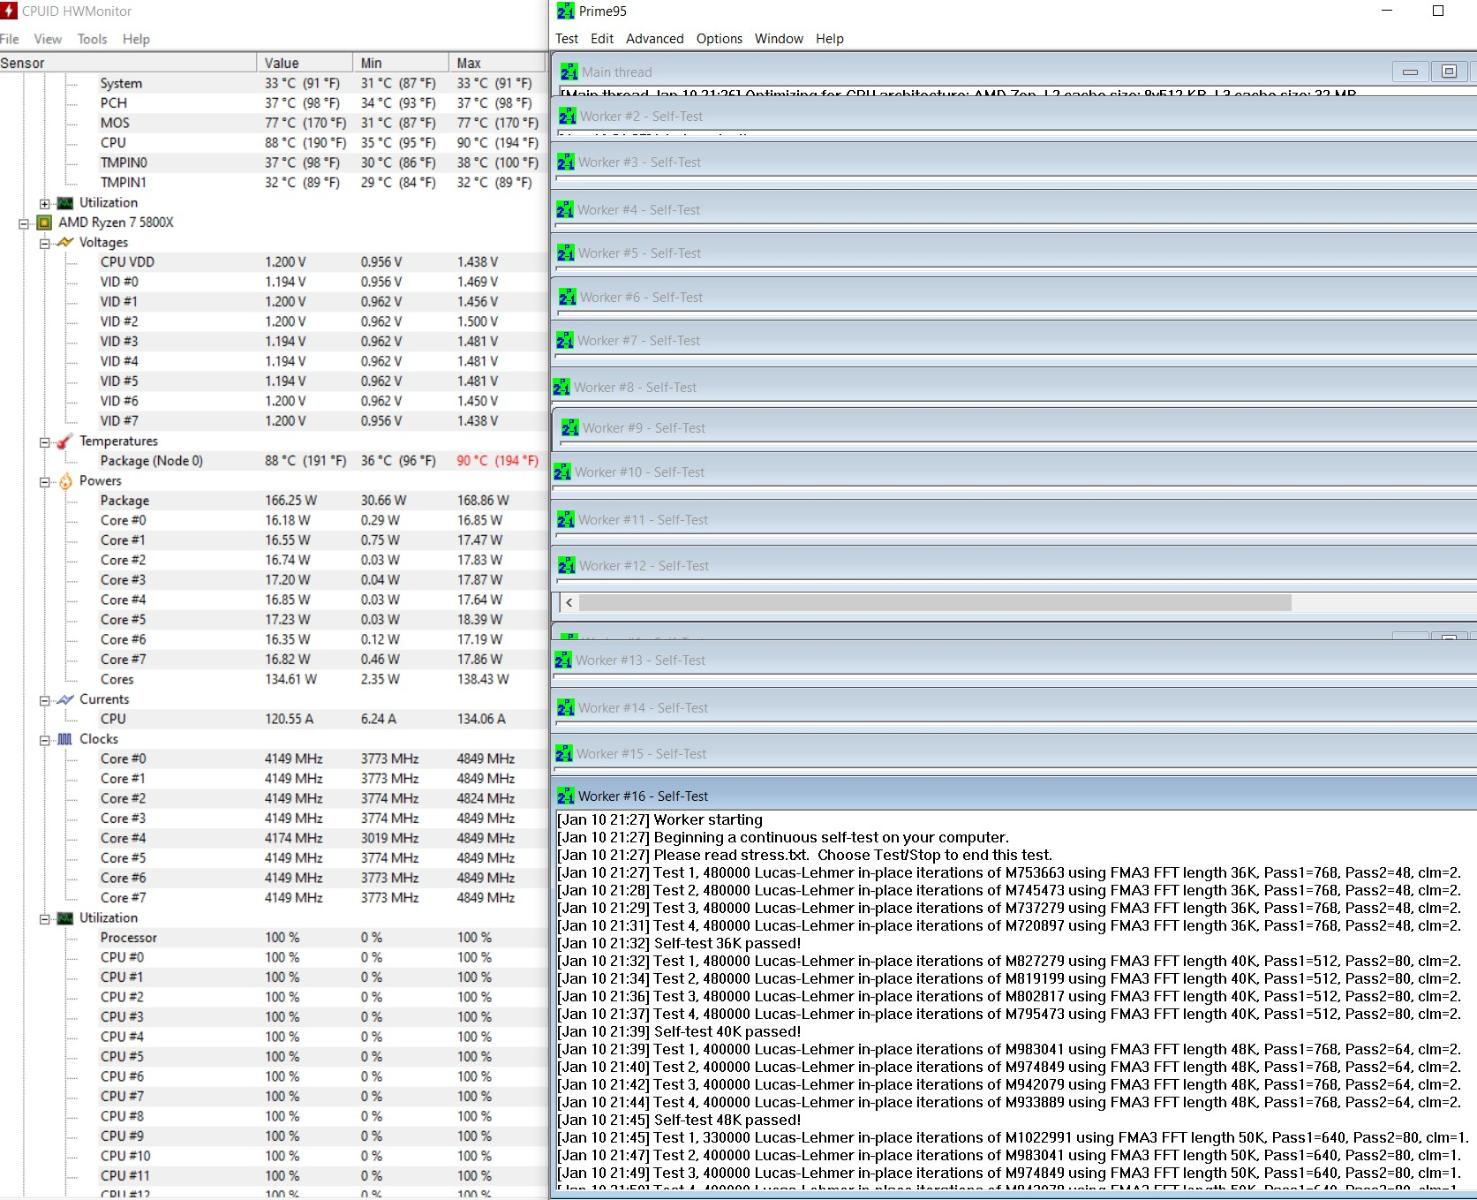Click the Value column header
The height and width of the screenshot is (1200, 1477).
[x=305, y=63]
